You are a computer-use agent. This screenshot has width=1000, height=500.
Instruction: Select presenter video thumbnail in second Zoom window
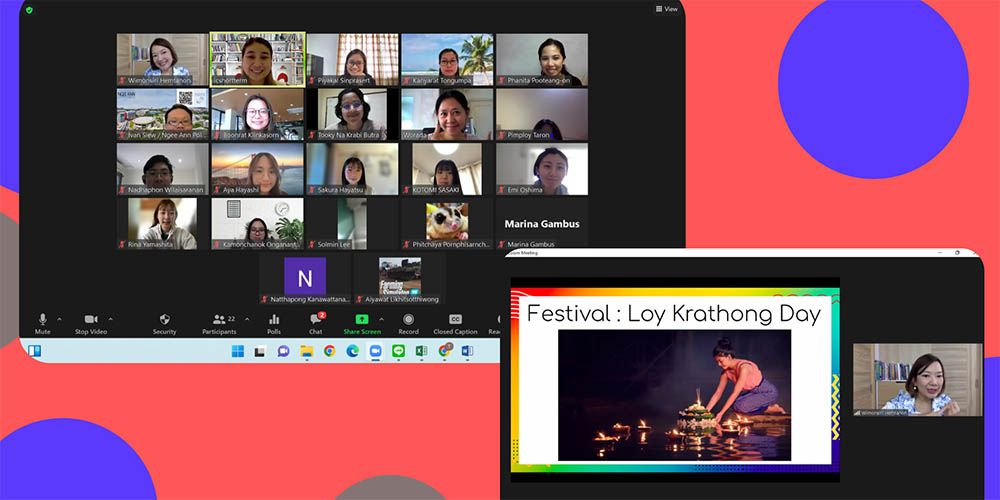point(918,380)
